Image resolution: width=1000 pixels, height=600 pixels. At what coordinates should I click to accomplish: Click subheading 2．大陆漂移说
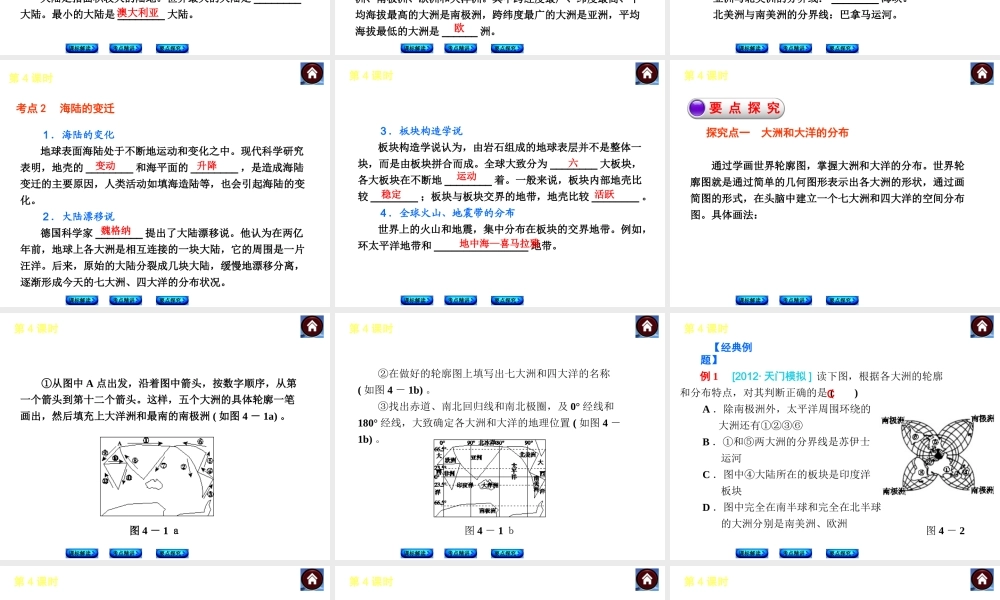point(78,216)
